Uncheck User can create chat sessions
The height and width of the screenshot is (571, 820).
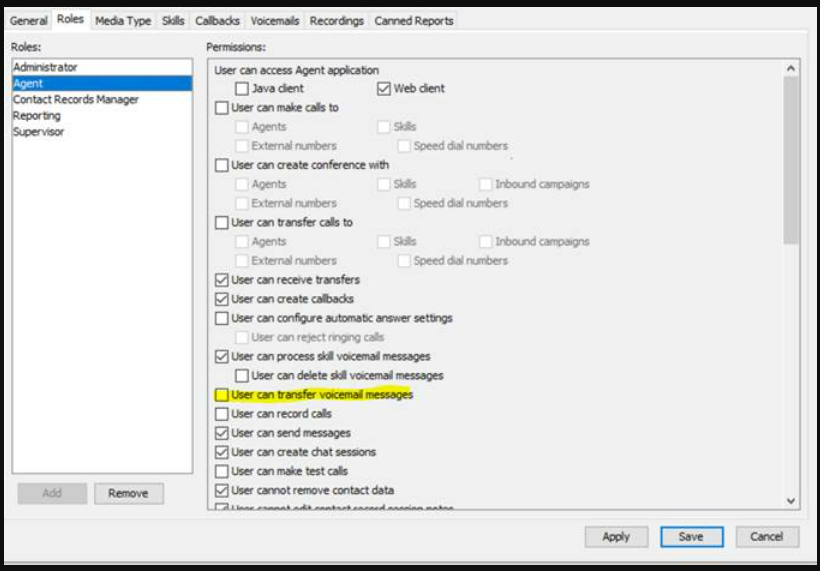click(x=222, y=452)
